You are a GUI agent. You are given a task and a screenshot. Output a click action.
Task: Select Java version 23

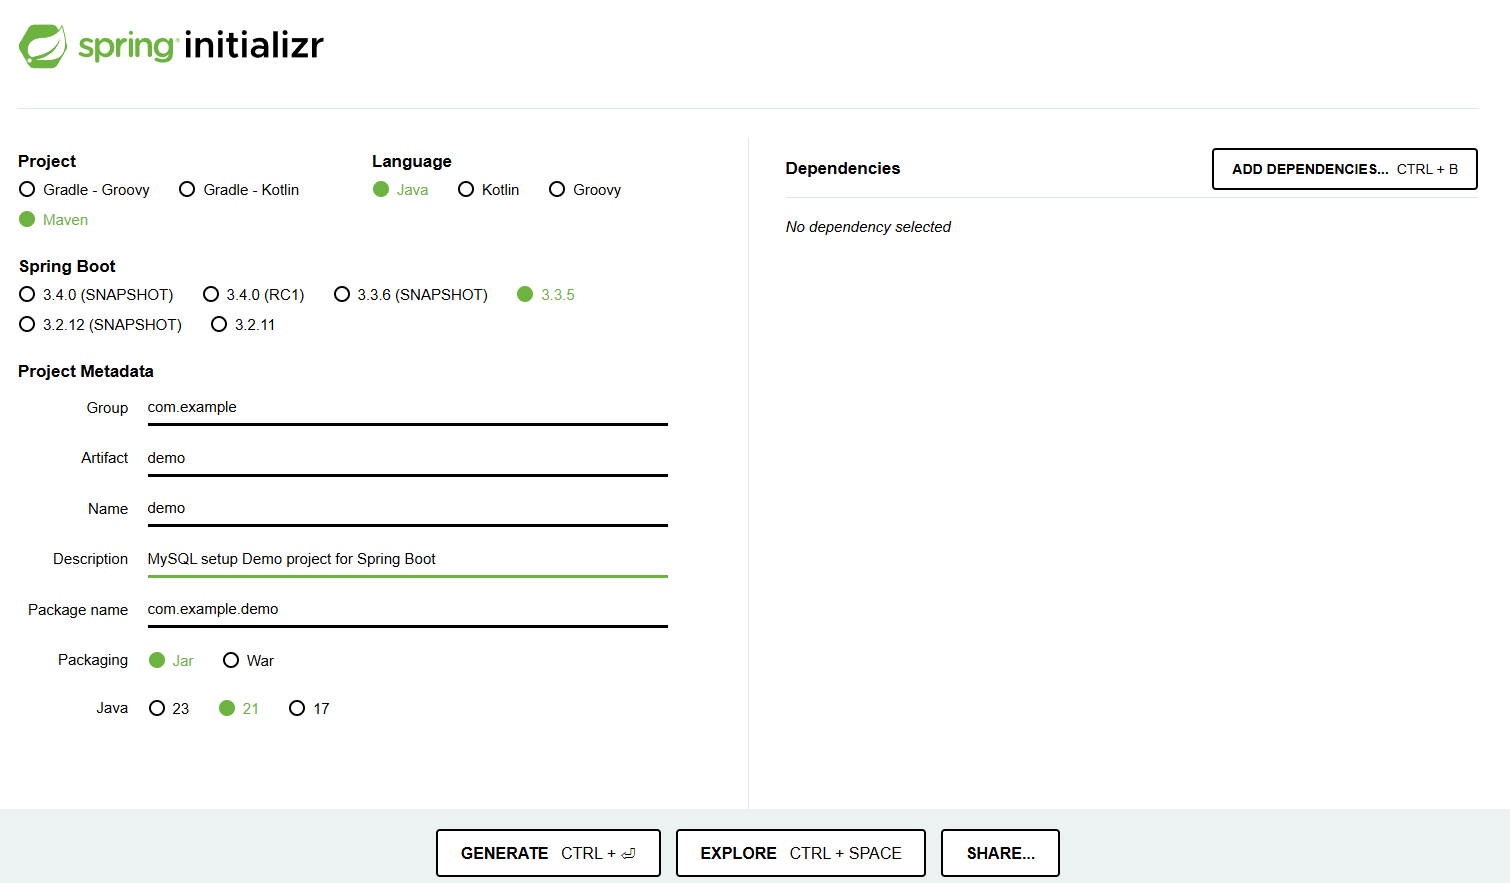tap(169, 709)
